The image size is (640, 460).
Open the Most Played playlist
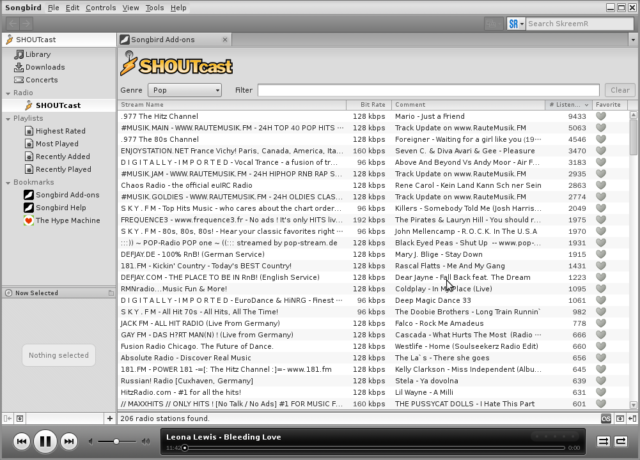coord(51,144)
